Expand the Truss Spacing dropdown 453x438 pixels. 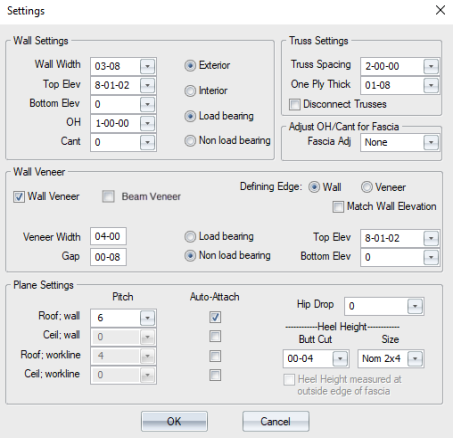tap(431, 66)
